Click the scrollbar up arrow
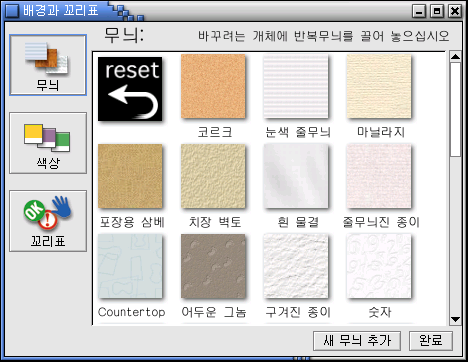 click(455, 56)
